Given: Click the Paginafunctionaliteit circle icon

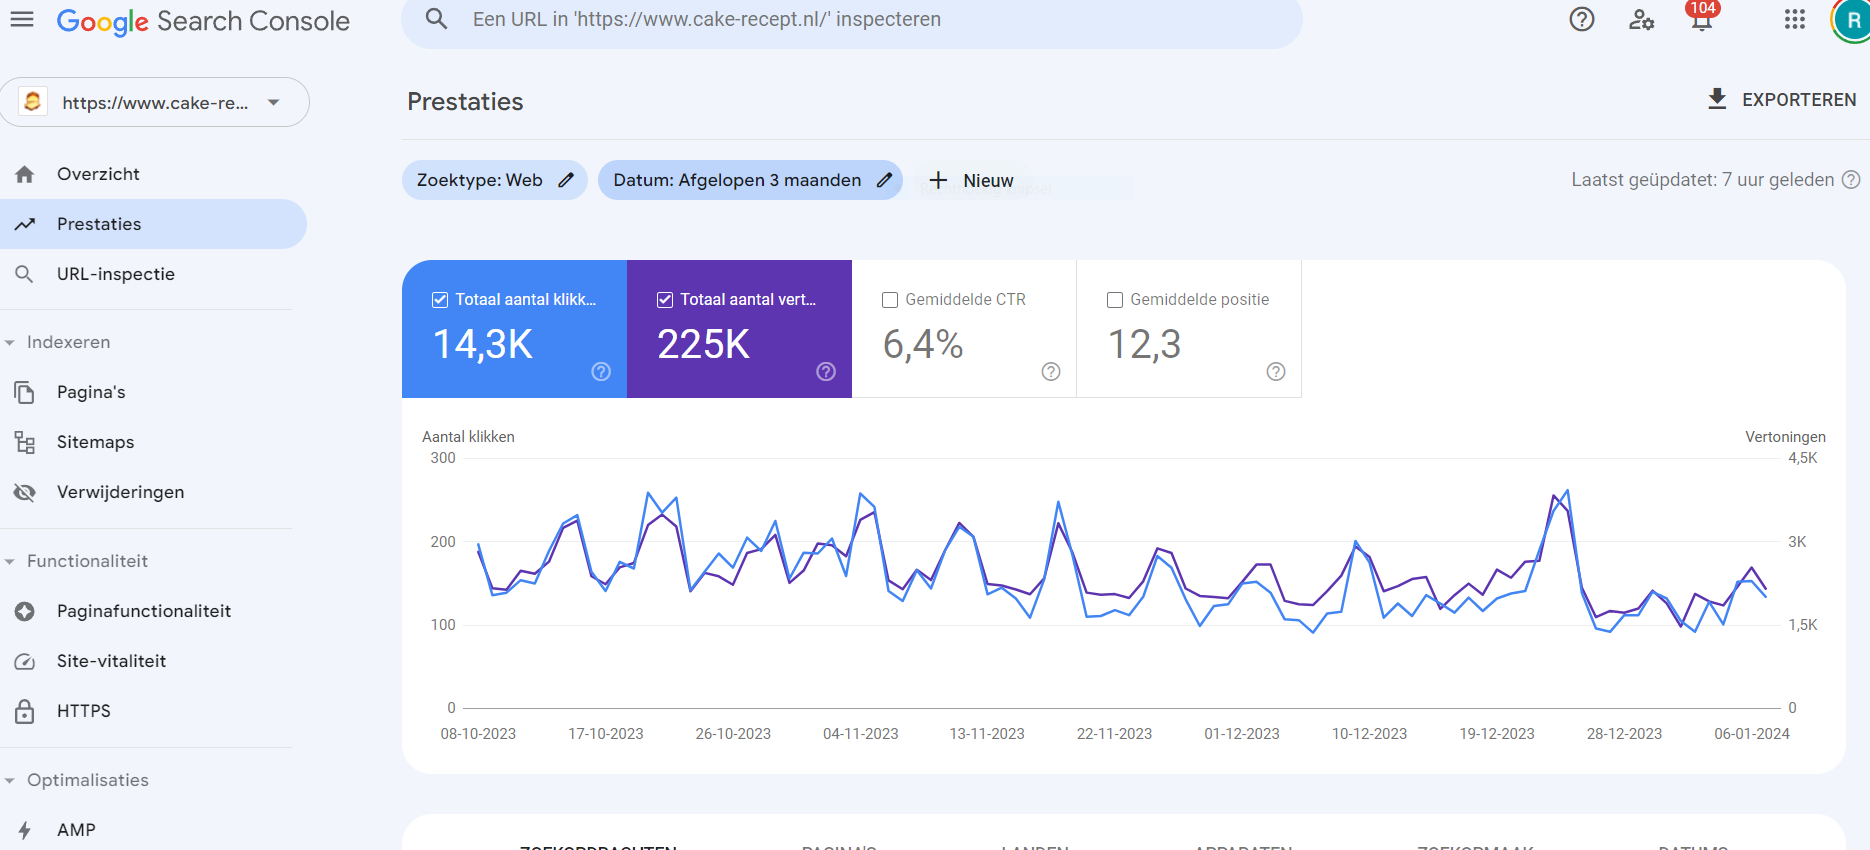Looking at the screenshot, I should point(25,611).
